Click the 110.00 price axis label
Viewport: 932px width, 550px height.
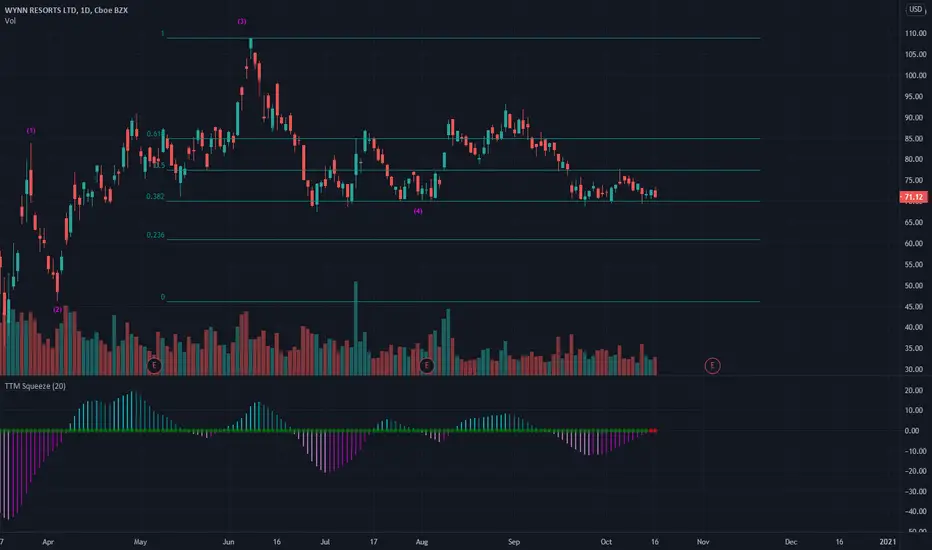point(915,33)
